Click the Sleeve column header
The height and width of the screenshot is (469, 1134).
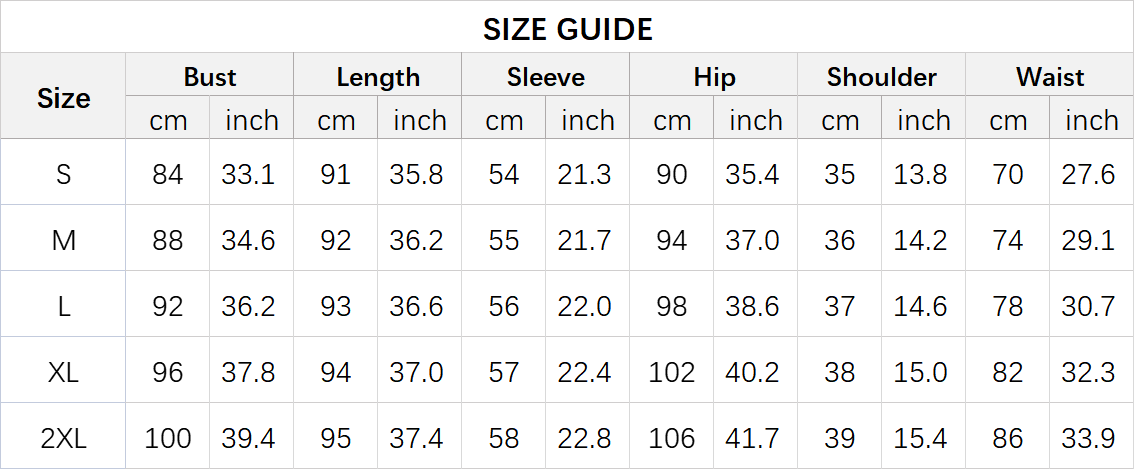[546, 77]
